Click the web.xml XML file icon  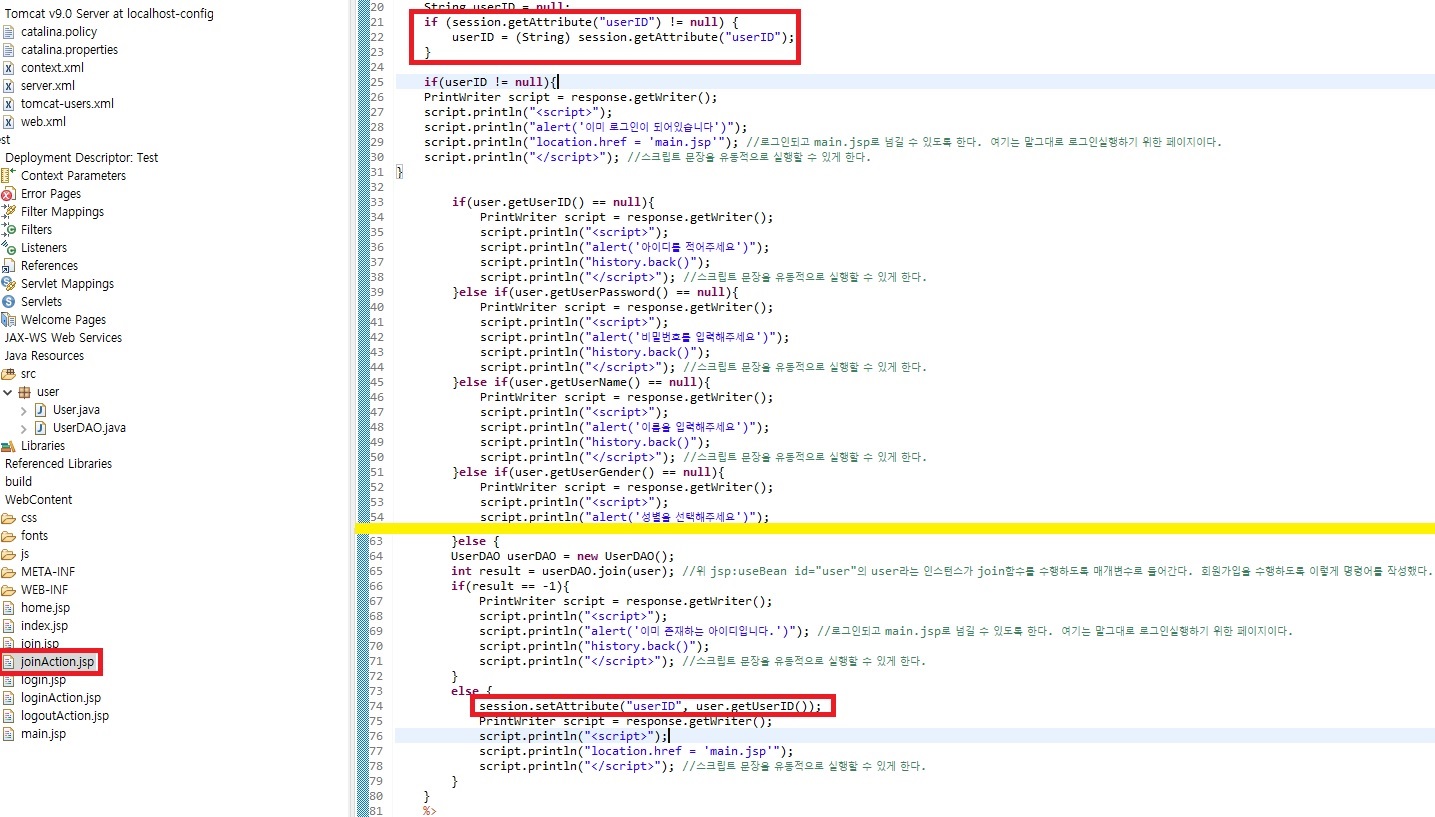(x=9, y=122)
